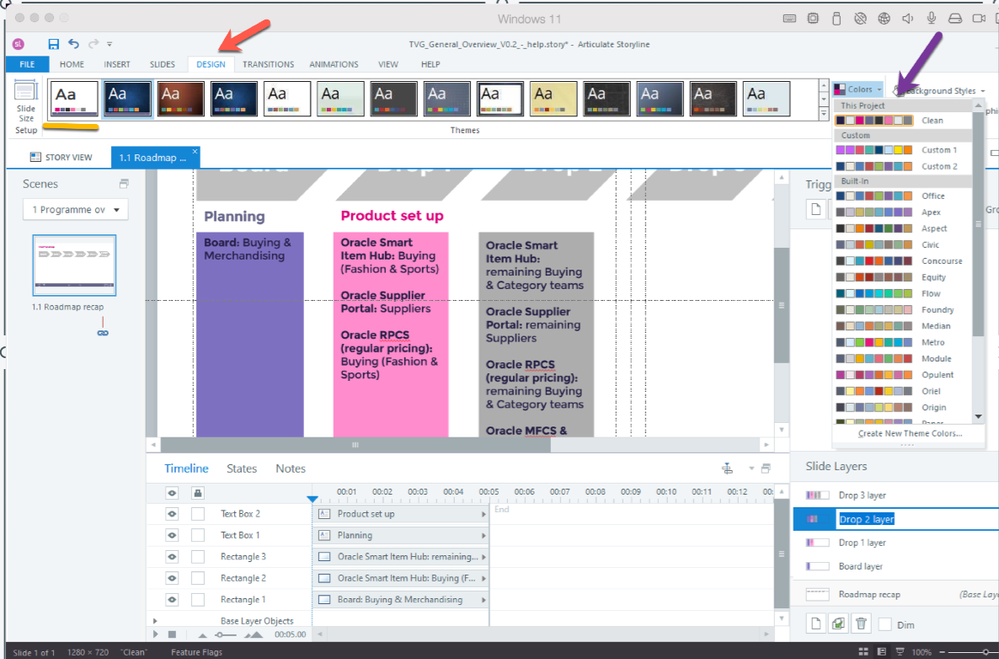Click the Save disk icon
999x659 pixels.
(x=54, y=44)
